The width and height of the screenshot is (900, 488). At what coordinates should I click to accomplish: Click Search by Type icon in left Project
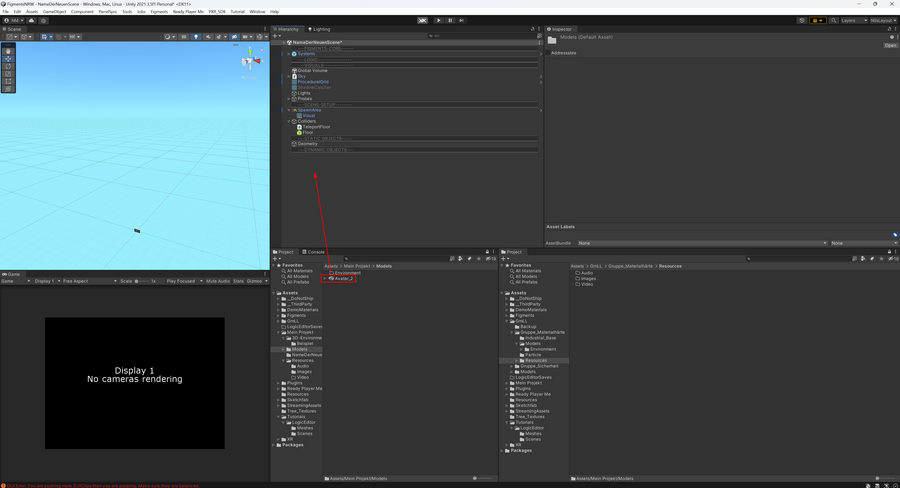click(x=460, y=258)
